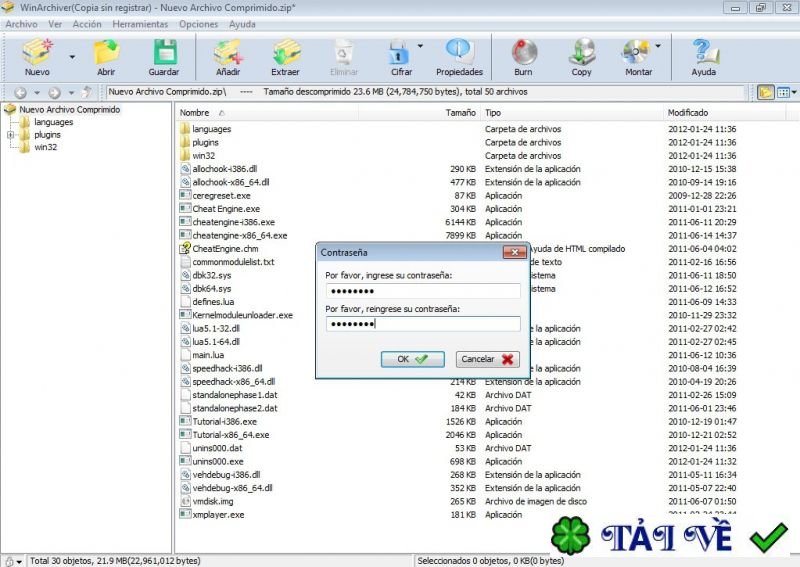Screen dimensions: 800x567
Task: Open the Opciones menu
Action: (x=198, y=24)
